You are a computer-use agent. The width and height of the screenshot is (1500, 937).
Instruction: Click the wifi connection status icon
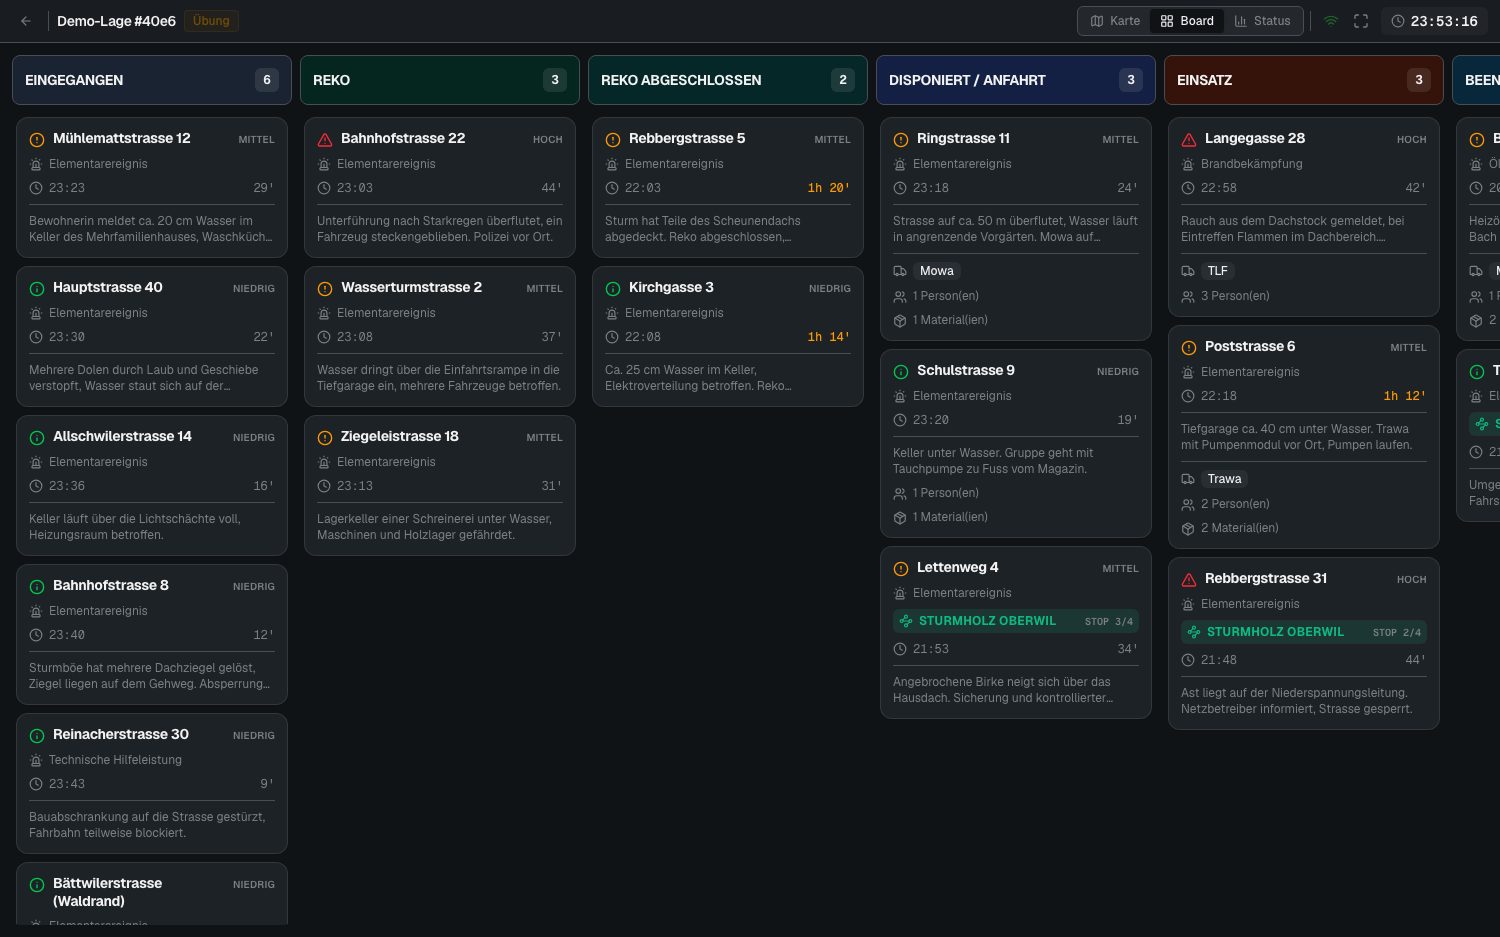[1331, 21]
